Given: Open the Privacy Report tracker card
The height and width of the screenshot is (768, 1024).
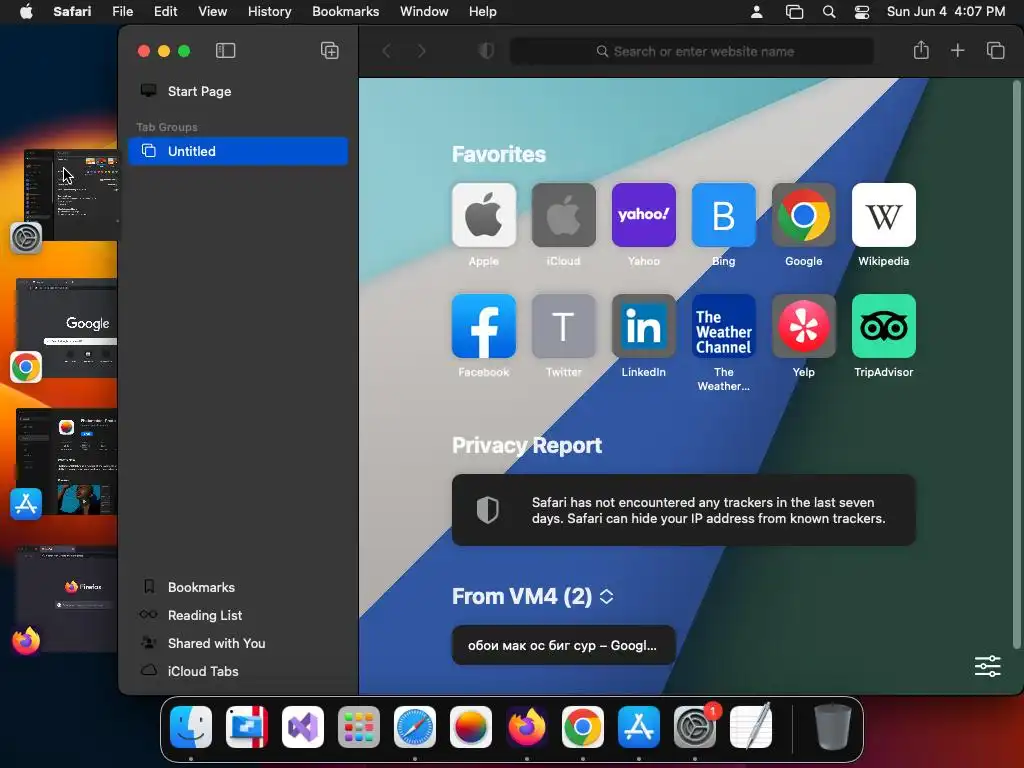Looking at the screenshot, I should [684, 510].
